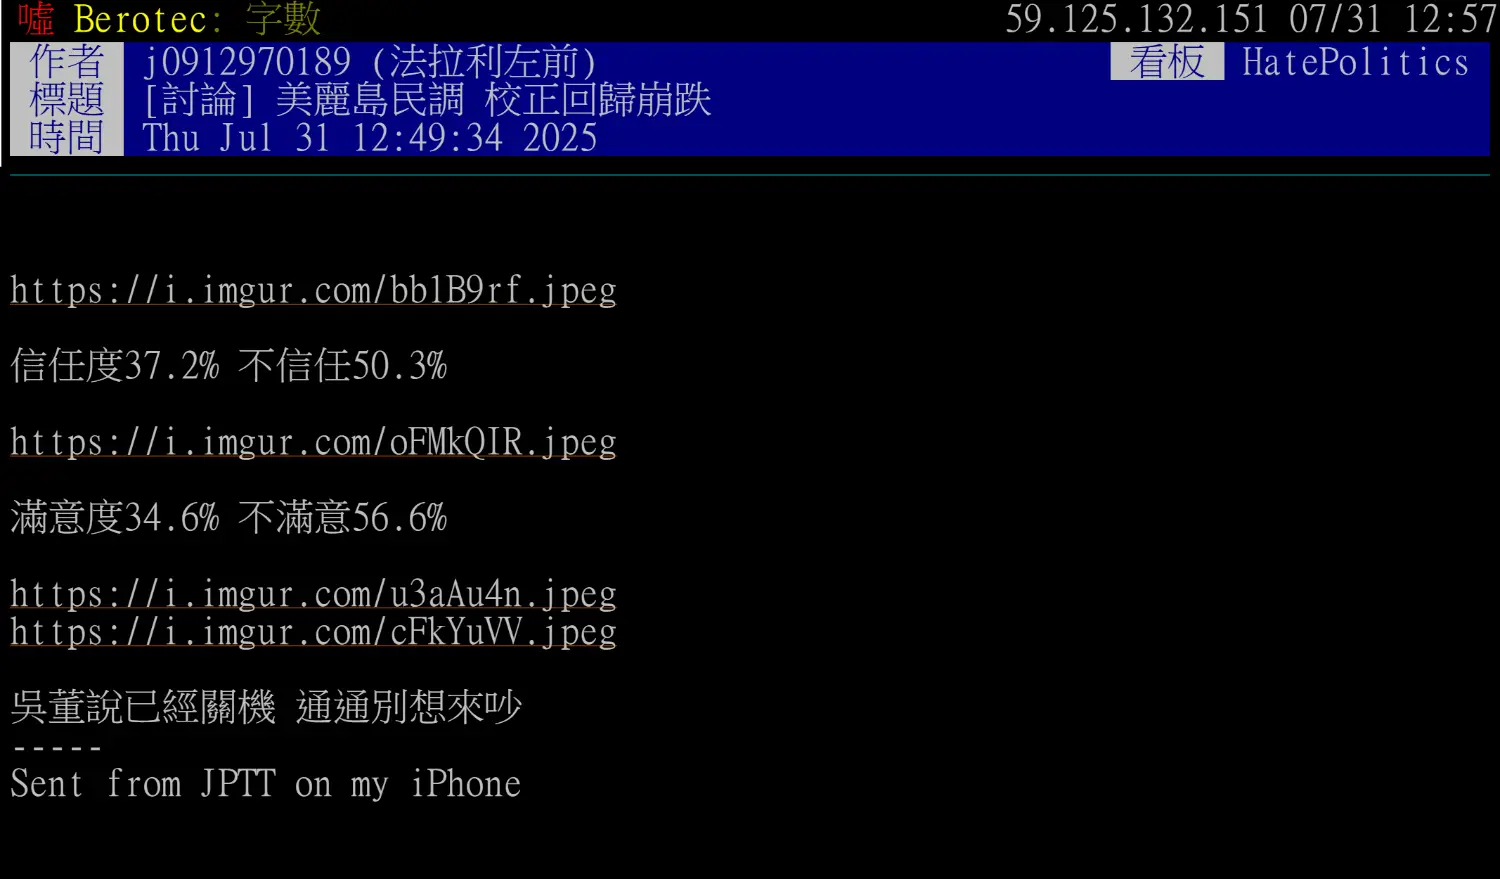The height and width of the screenshot is (879, 1500).
Task: Open the imgur link u3aAu4n.jpeg
Action: (313, 594)
